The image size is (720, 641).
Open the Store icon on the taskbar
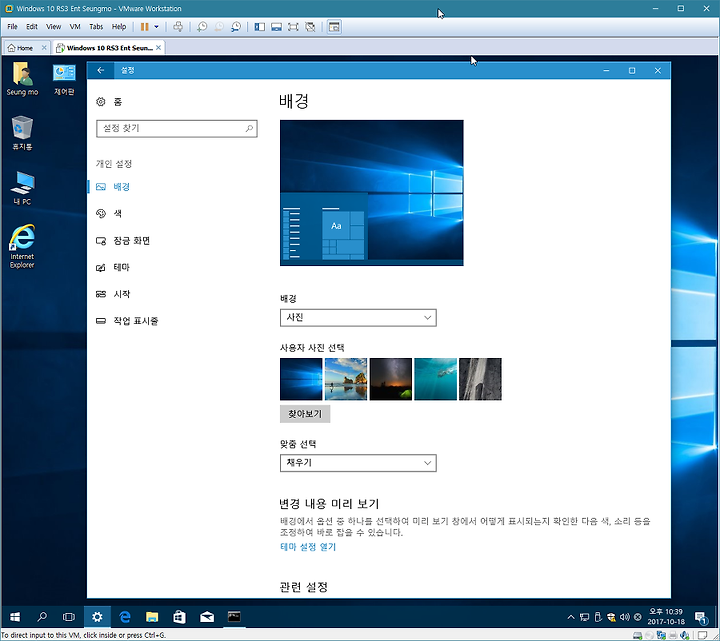coord(180,617)
